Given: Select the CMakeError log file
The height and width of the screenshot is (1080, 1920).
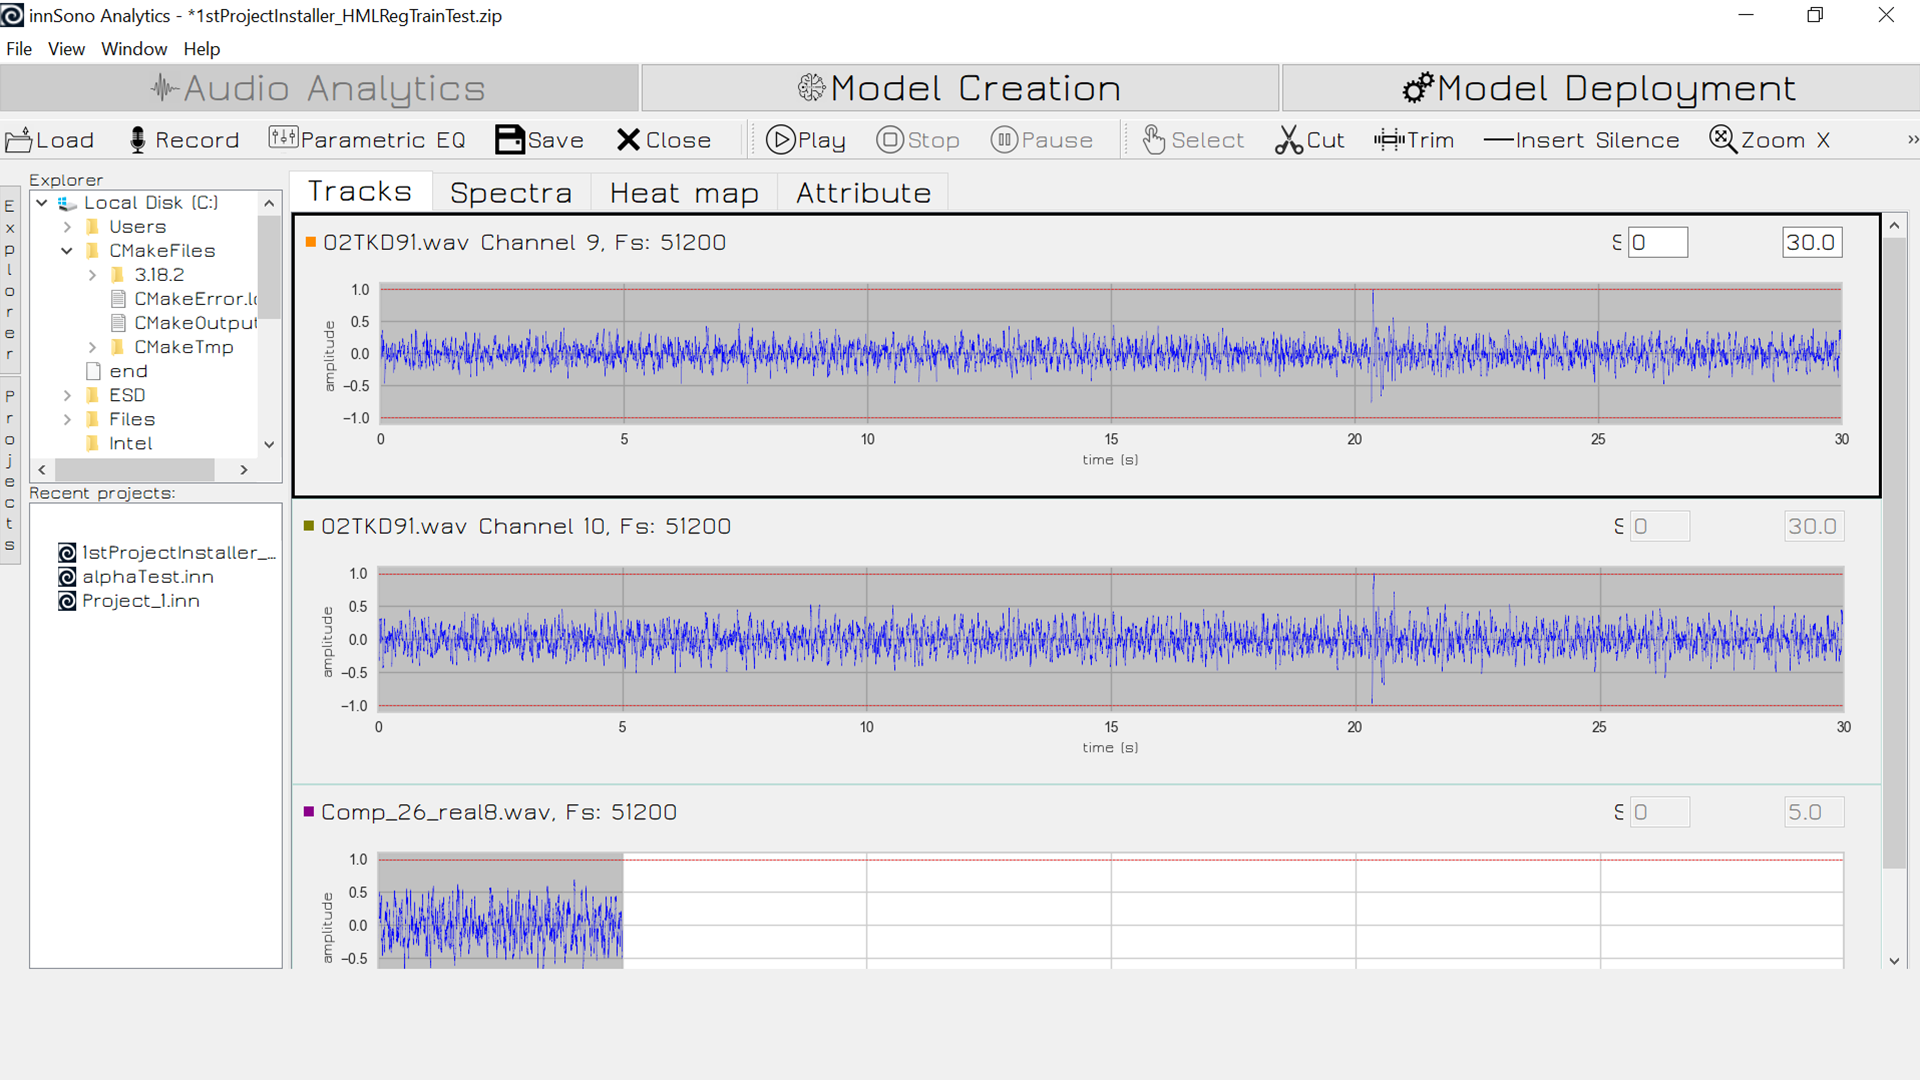Looking at the screenshot, I should coord(184,299).
